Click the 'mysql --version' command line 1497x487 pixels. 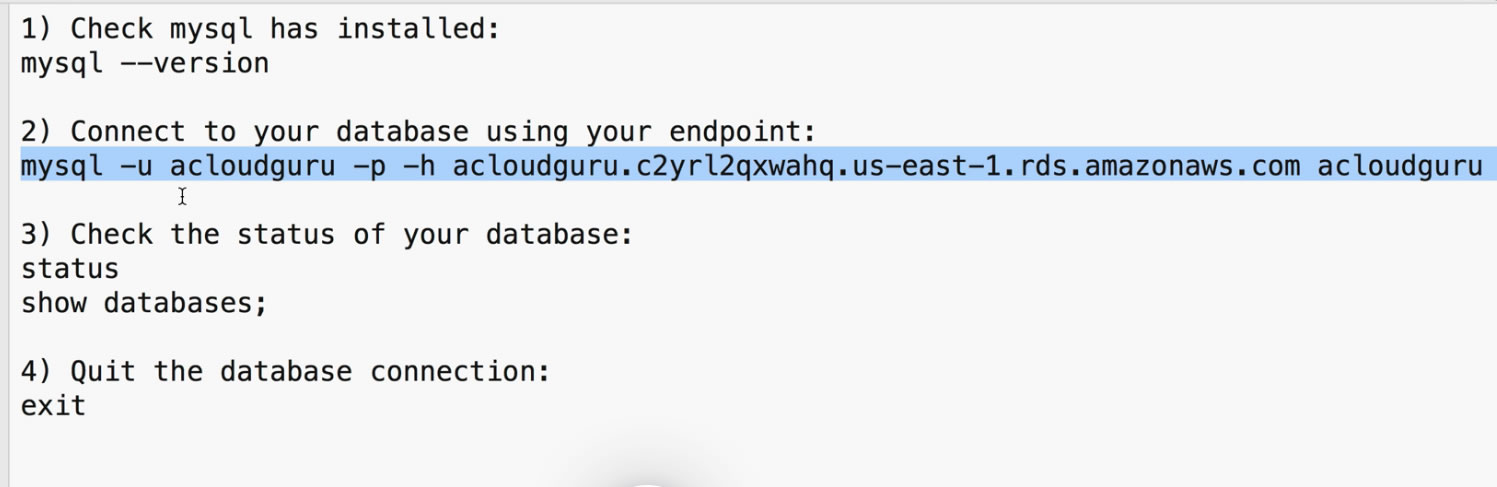click(145, 64)
